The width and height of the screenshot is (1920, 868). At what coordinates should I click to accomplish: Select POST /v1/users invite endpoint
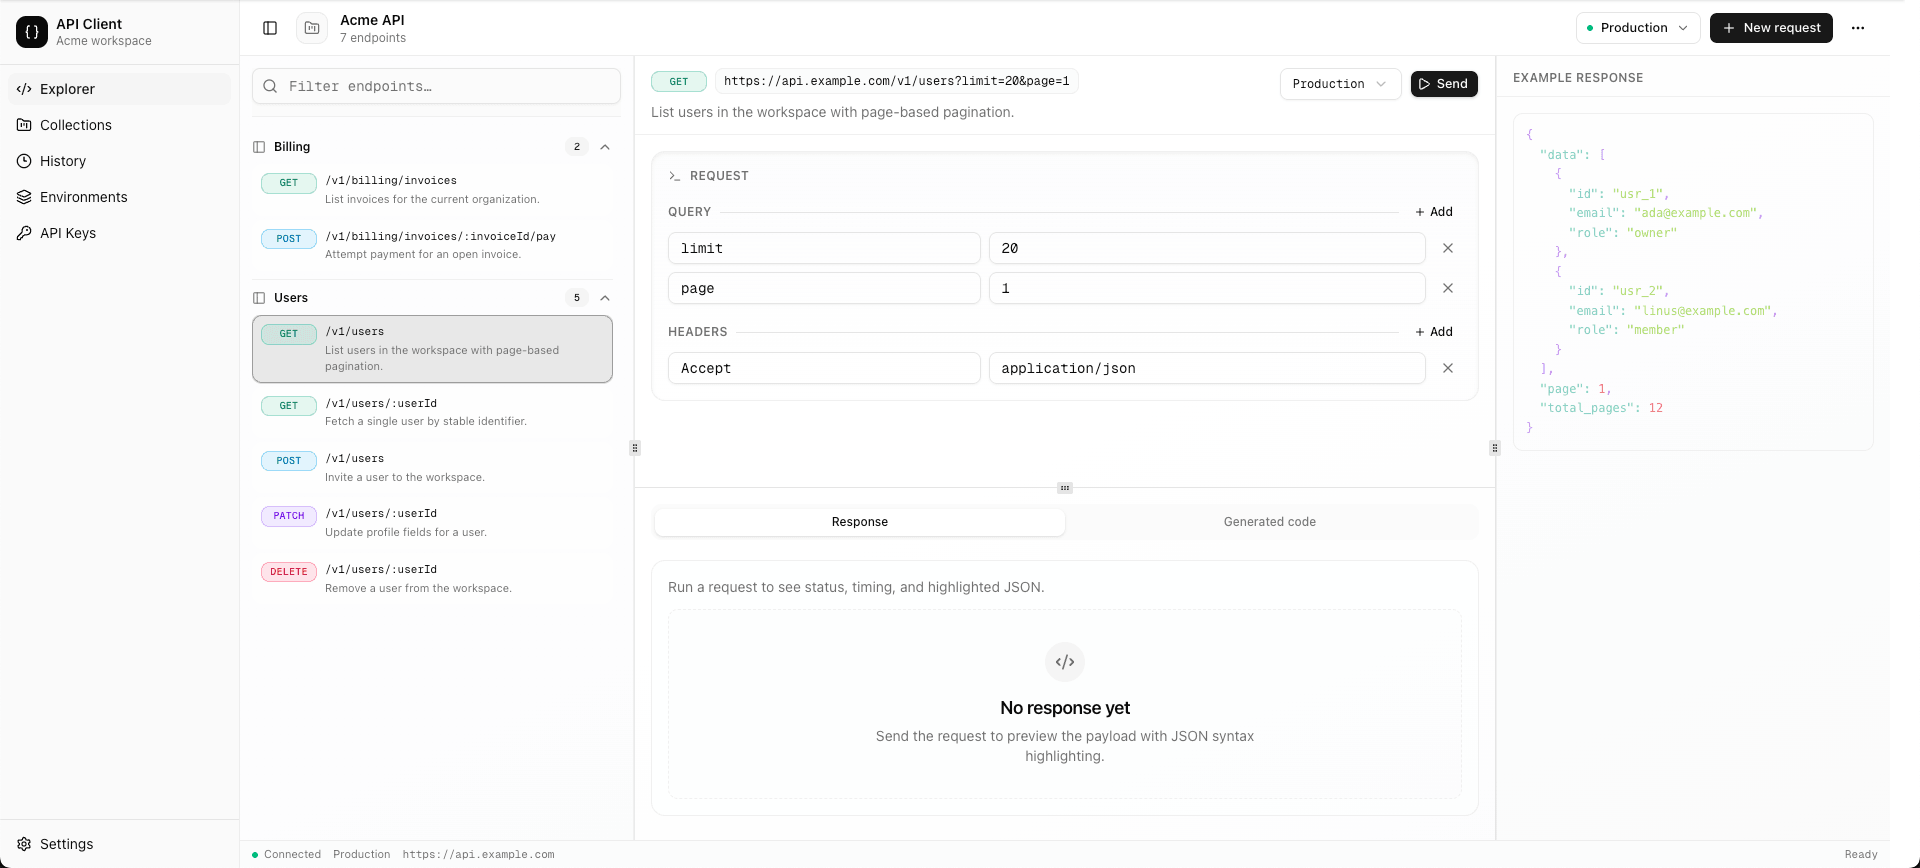coord(432,467)
